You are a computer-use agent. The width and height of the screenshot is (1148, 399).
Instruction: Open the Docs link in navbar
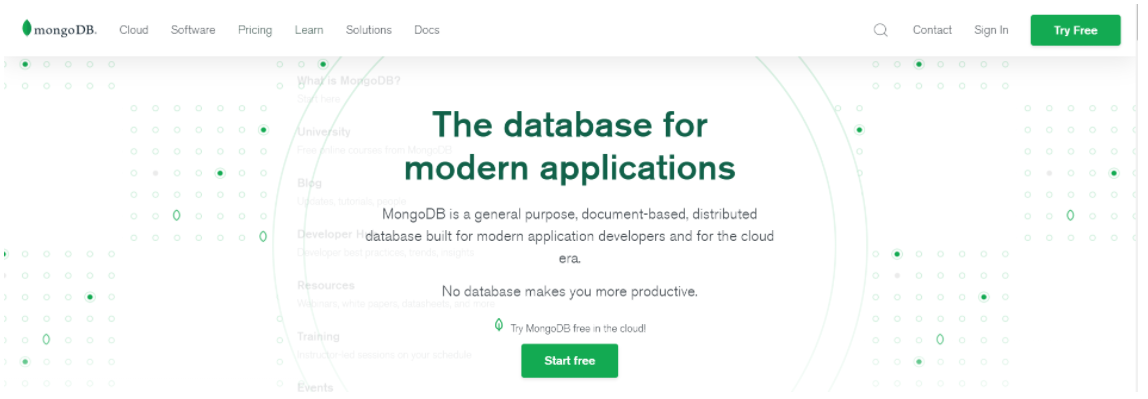click(427, 30)
